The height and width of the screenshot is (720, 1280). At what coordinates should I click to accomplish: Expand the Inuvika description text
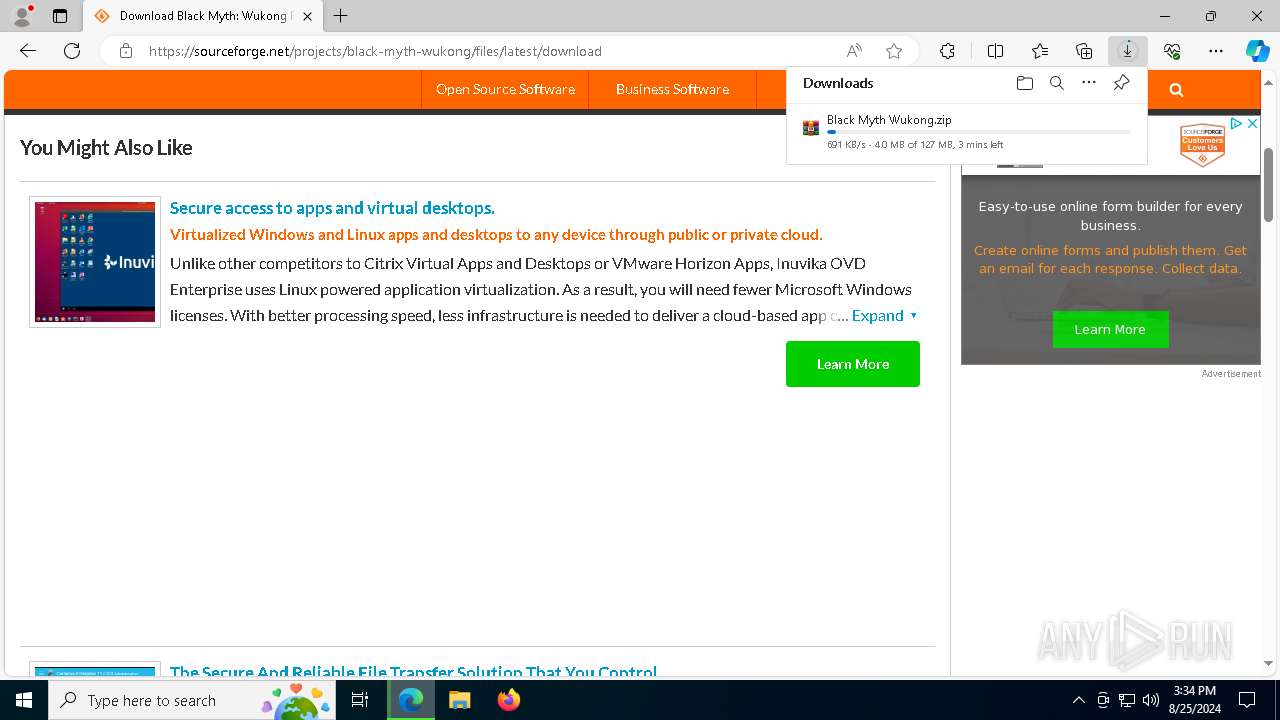click(884, 315)
